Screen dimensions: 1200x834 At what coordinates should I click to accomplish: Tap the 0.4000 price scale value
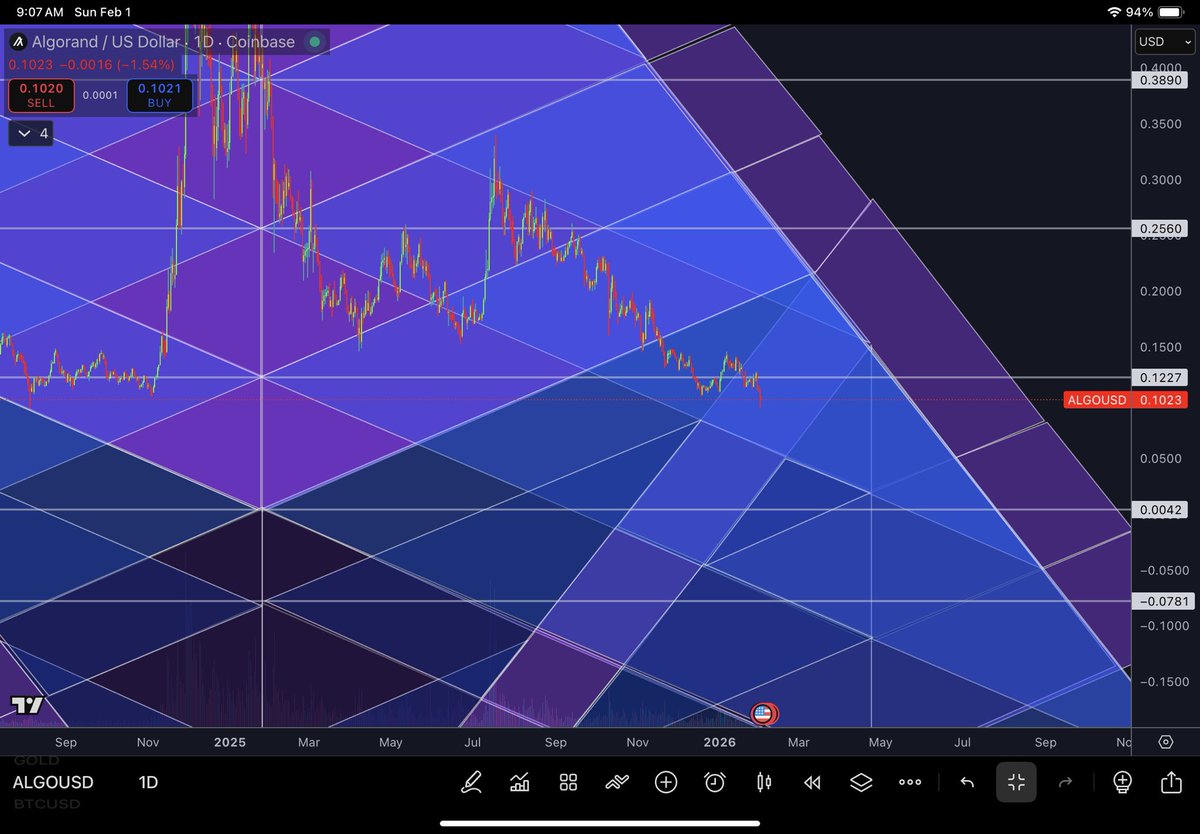point(1160,66)
